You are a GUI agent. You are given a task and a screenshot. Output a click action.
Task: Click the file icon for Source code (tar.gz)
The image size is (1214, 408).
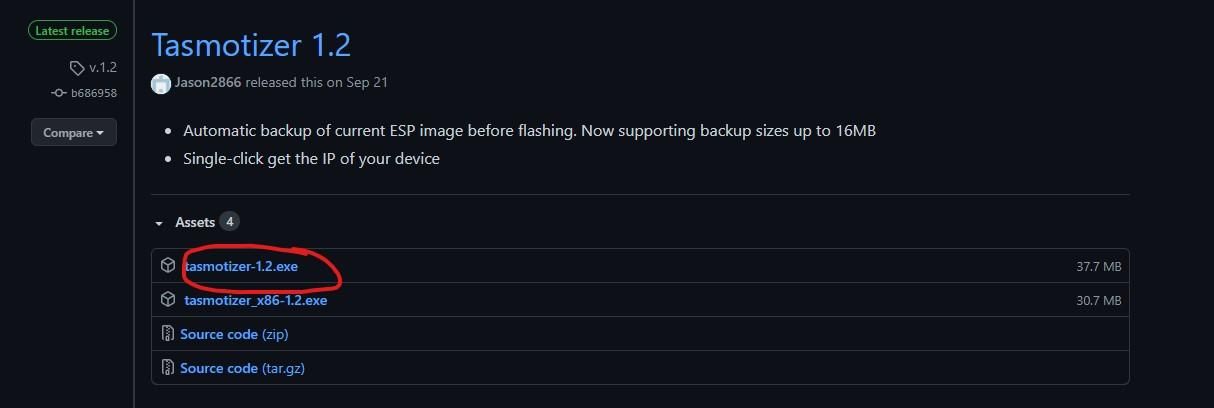click(168, 368)
